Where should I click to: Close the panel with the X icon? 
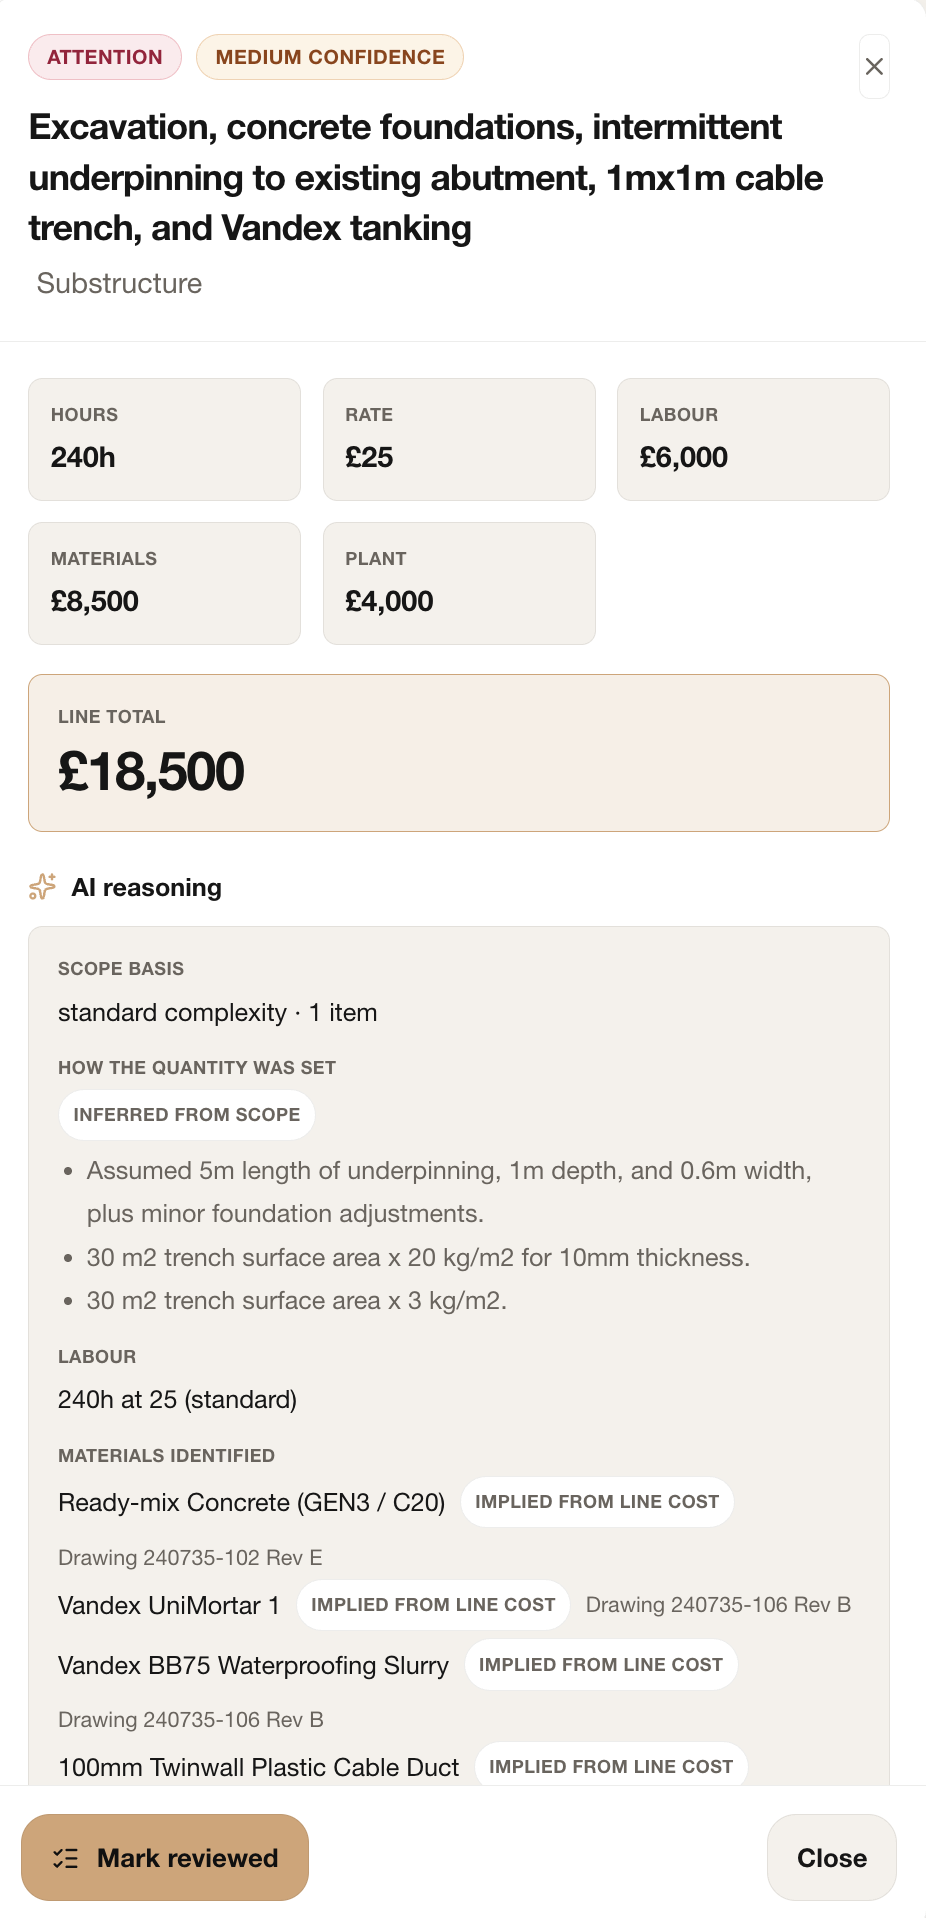874,67
